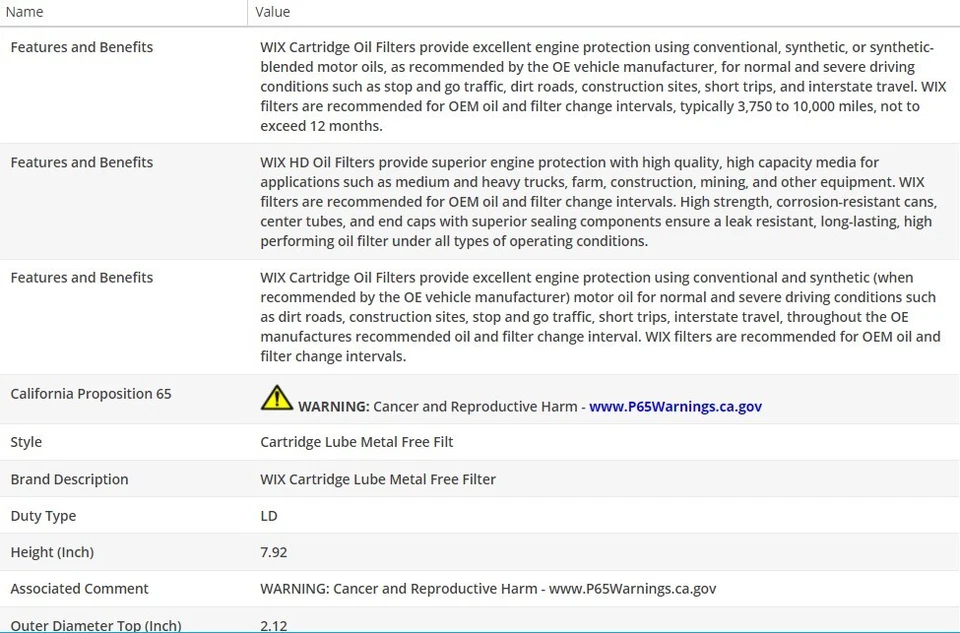This screenshot has width=960, height=633.
Task: Select the Style row label
Action: tap(26, 442)
